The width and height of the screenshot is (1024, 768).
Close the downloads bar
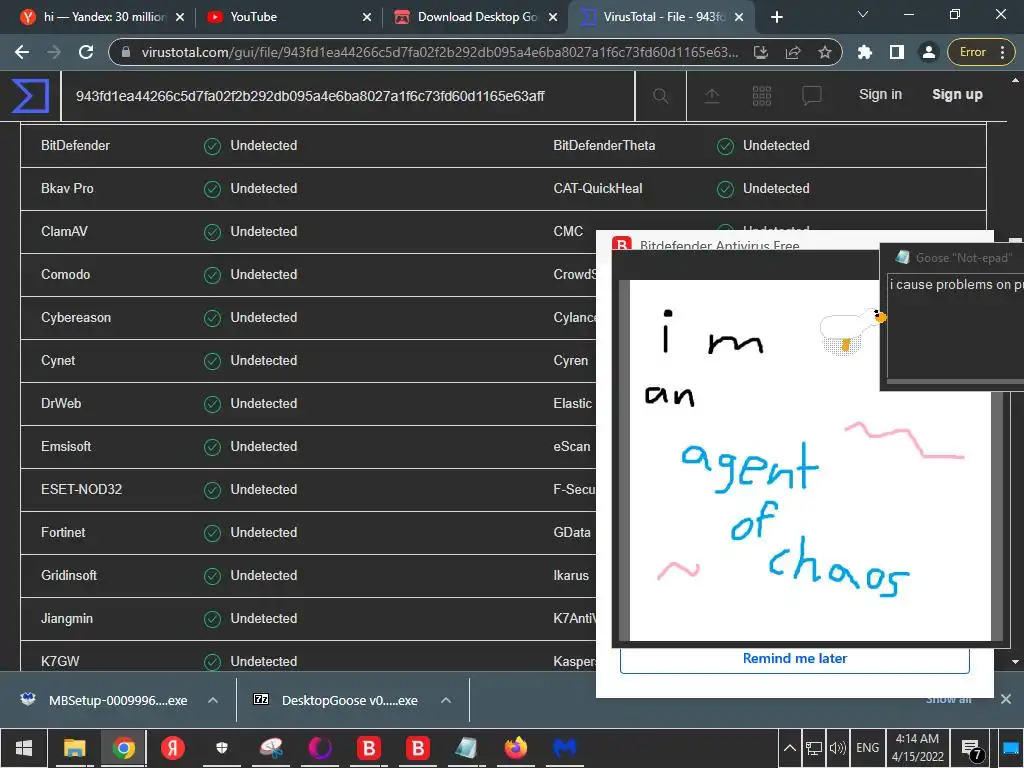click(x=1006, y=699)
